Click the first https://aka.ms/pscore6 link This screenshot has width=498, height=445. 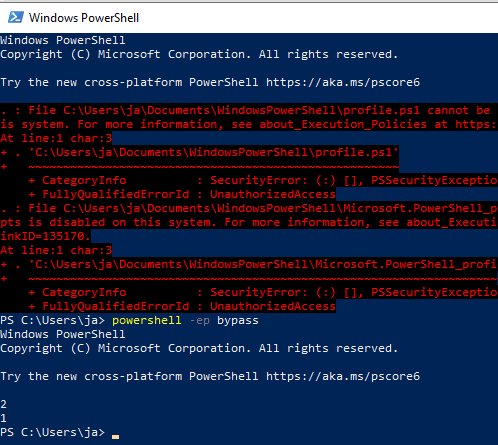click(343, 82)
